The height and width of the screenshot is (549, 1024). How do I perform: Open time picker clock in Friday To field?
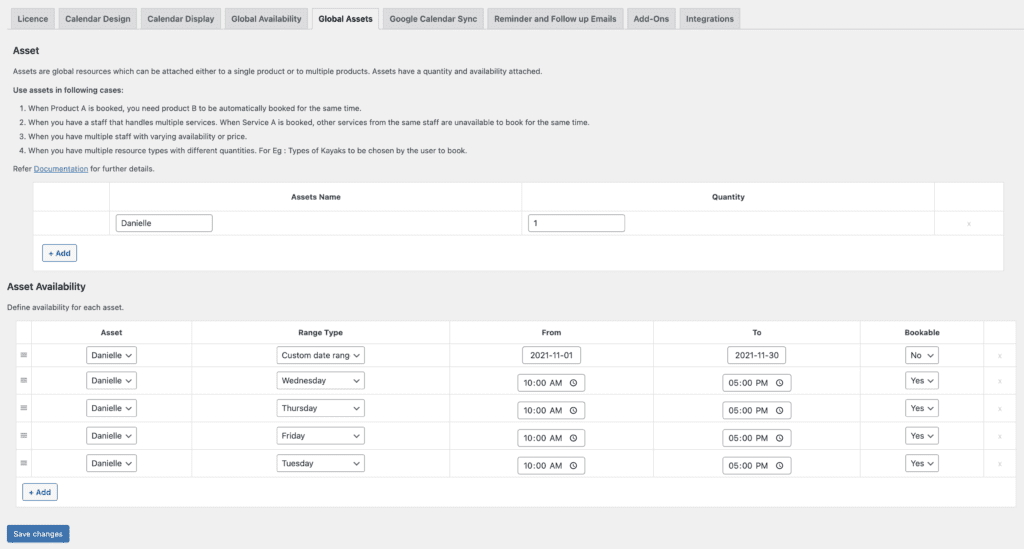(779, 438)
